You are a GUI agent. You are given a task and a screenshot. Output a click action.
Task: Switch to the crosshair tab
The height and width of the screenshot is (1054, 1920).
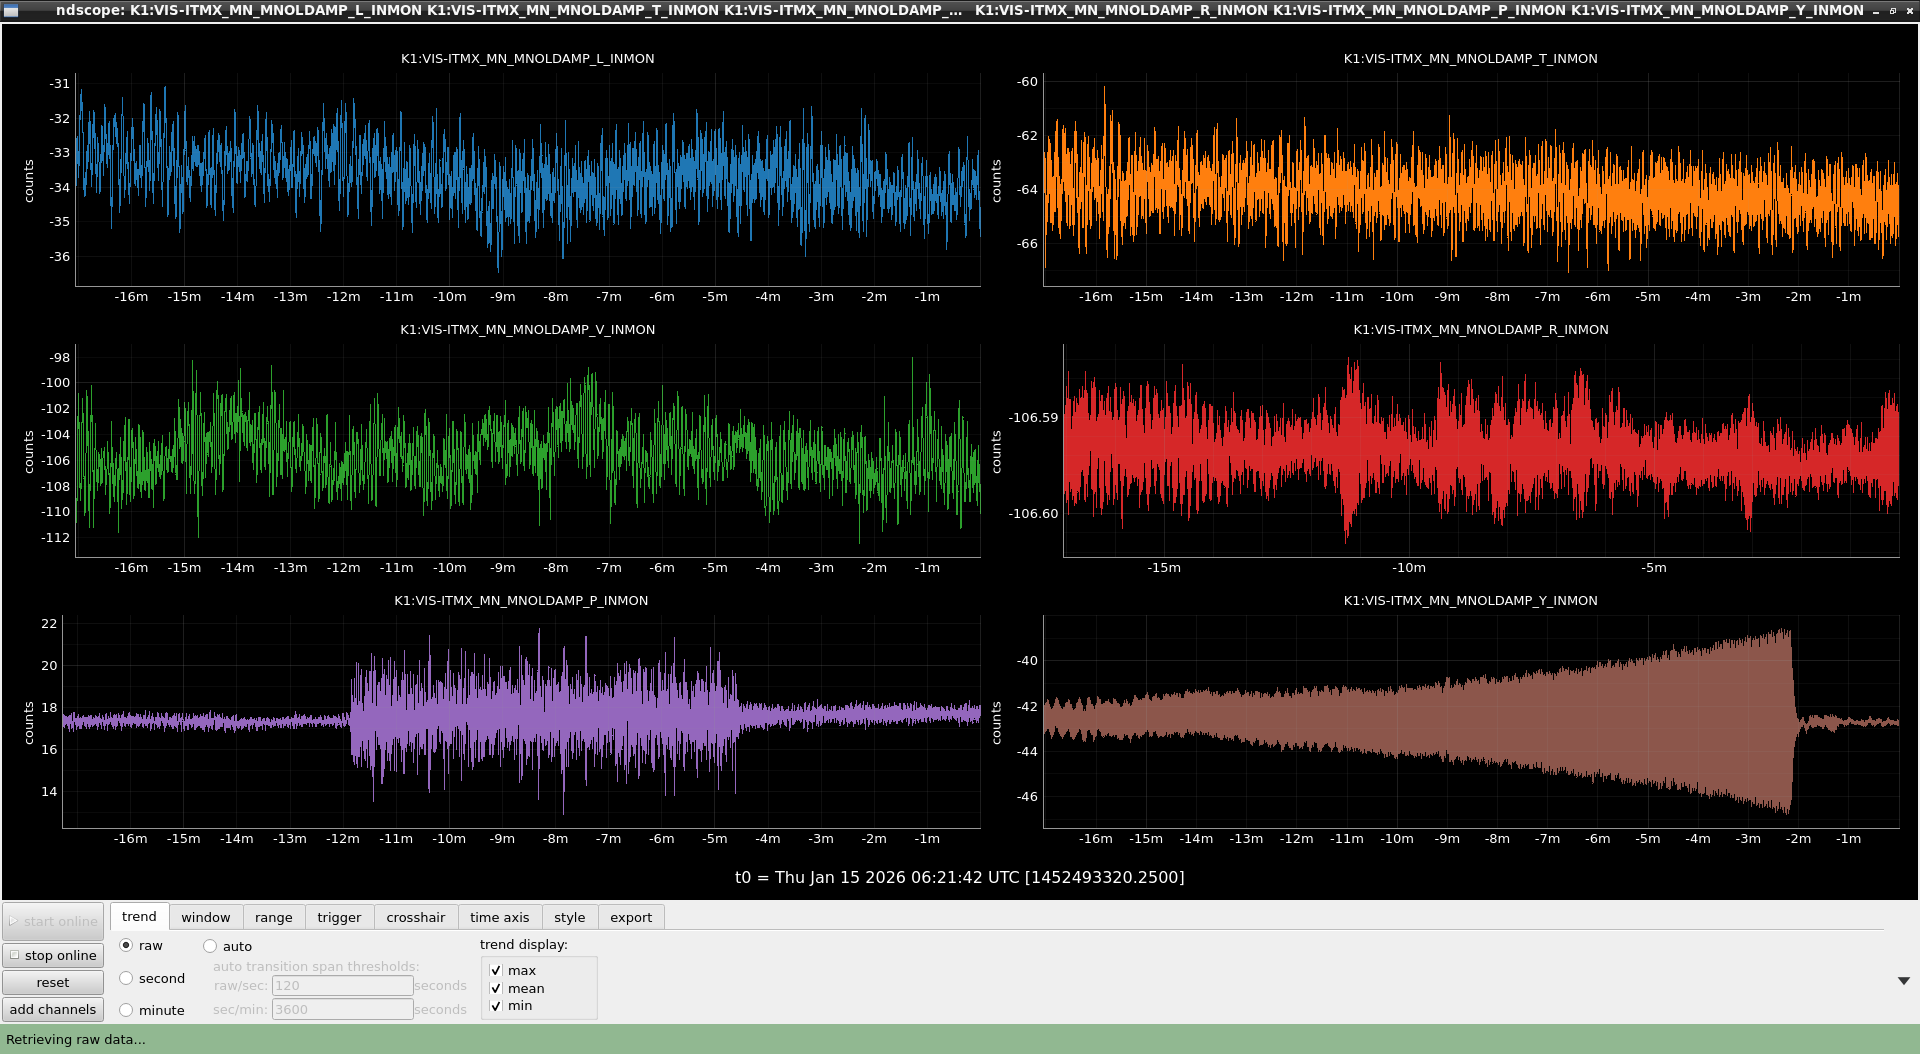[x=416, y=917]
